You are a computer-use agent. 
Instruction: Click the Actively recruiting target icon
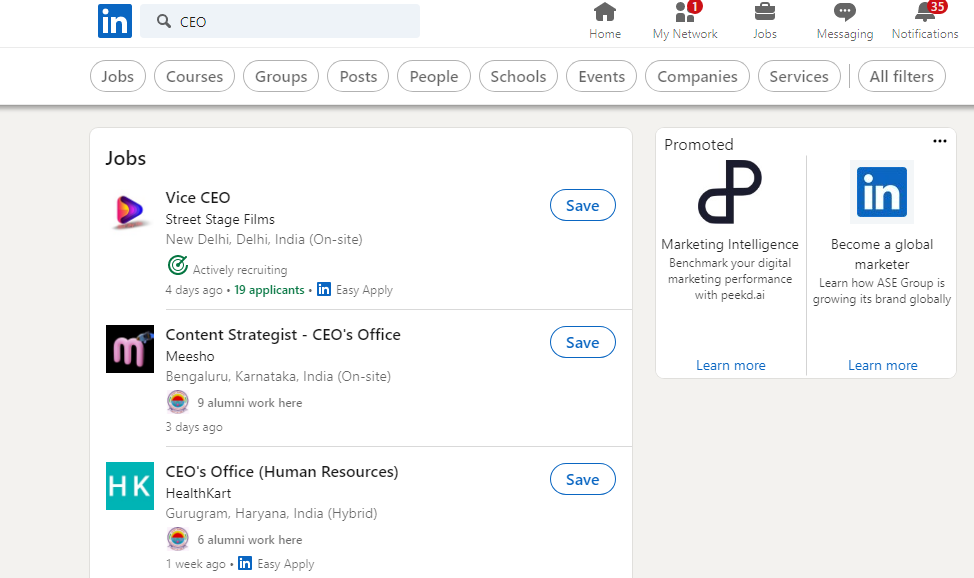click(178, 265)
